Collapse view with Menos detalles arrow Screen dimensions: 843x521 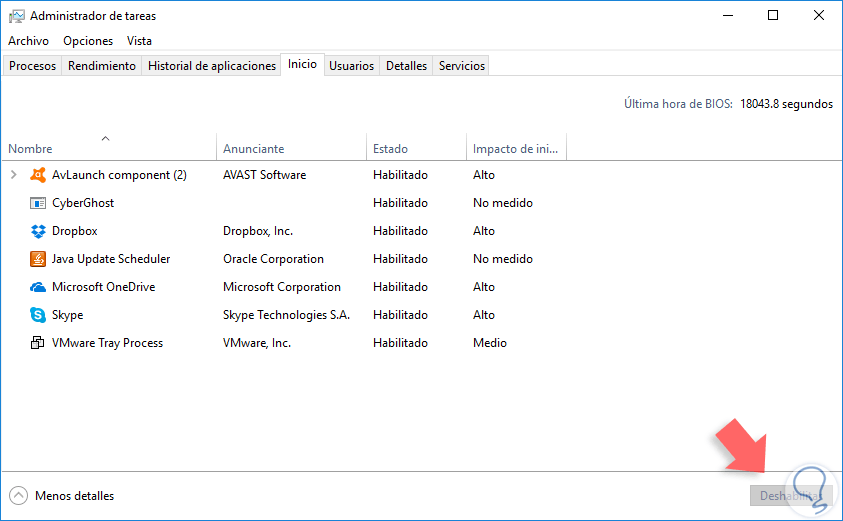click(18, 496)
